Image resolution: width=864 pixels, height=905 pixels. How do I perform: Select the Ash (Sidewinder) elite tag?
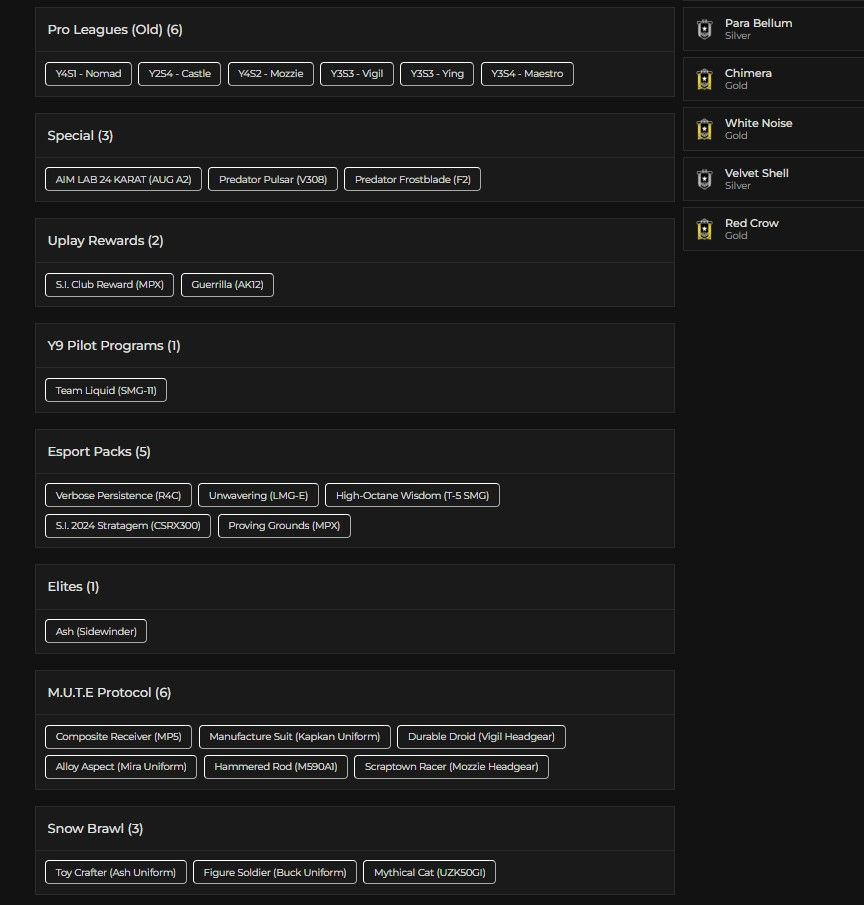click(x=96, y=631)
